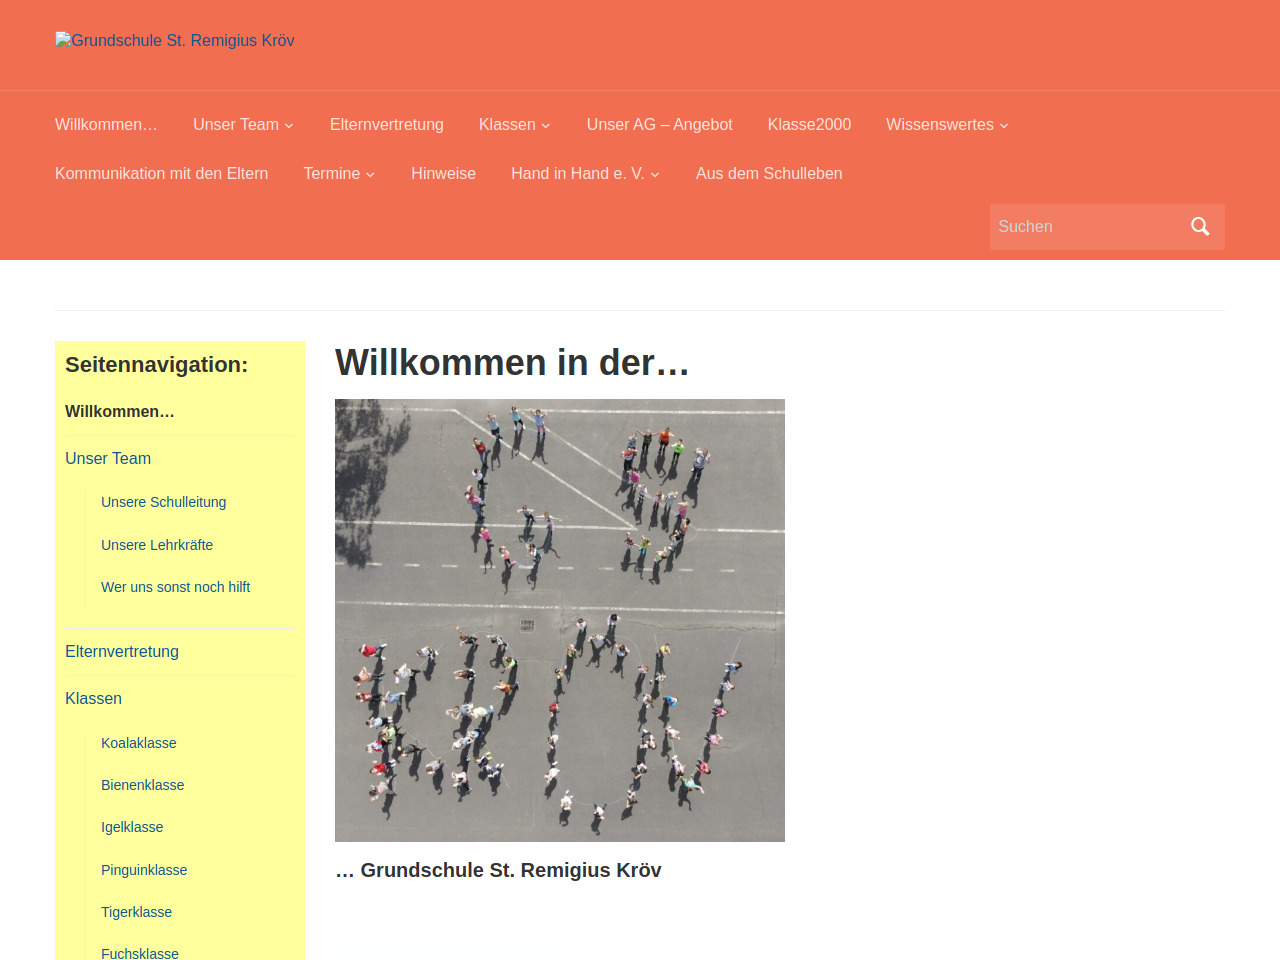1280x960 pixels.
Task: Open Kommunikation mit den Eltern page
Action: tap(161, 174)
